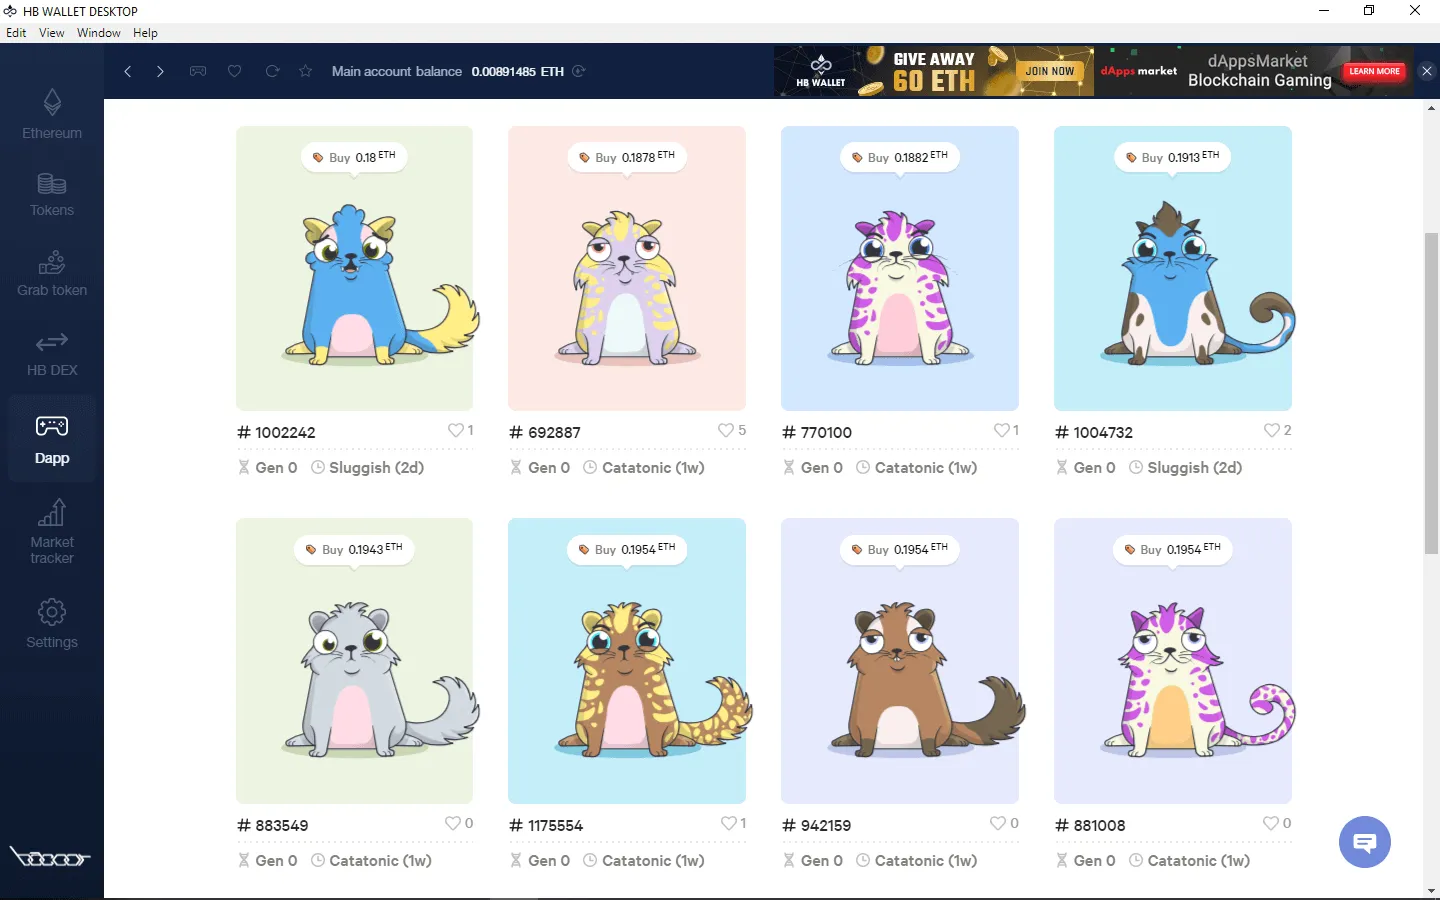Refresh the page with the reload icon

[270, 71]
